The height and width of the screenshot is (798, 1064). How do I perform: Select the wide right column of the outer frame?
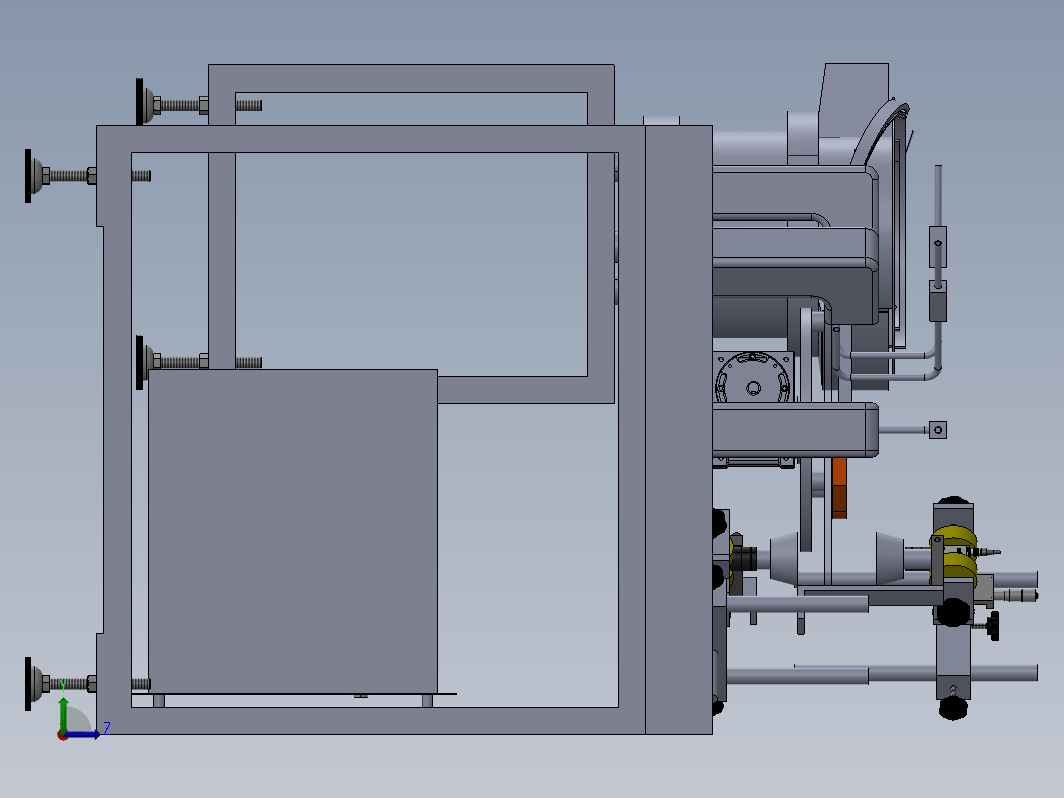pyautogui.click(x=679, y=430)
